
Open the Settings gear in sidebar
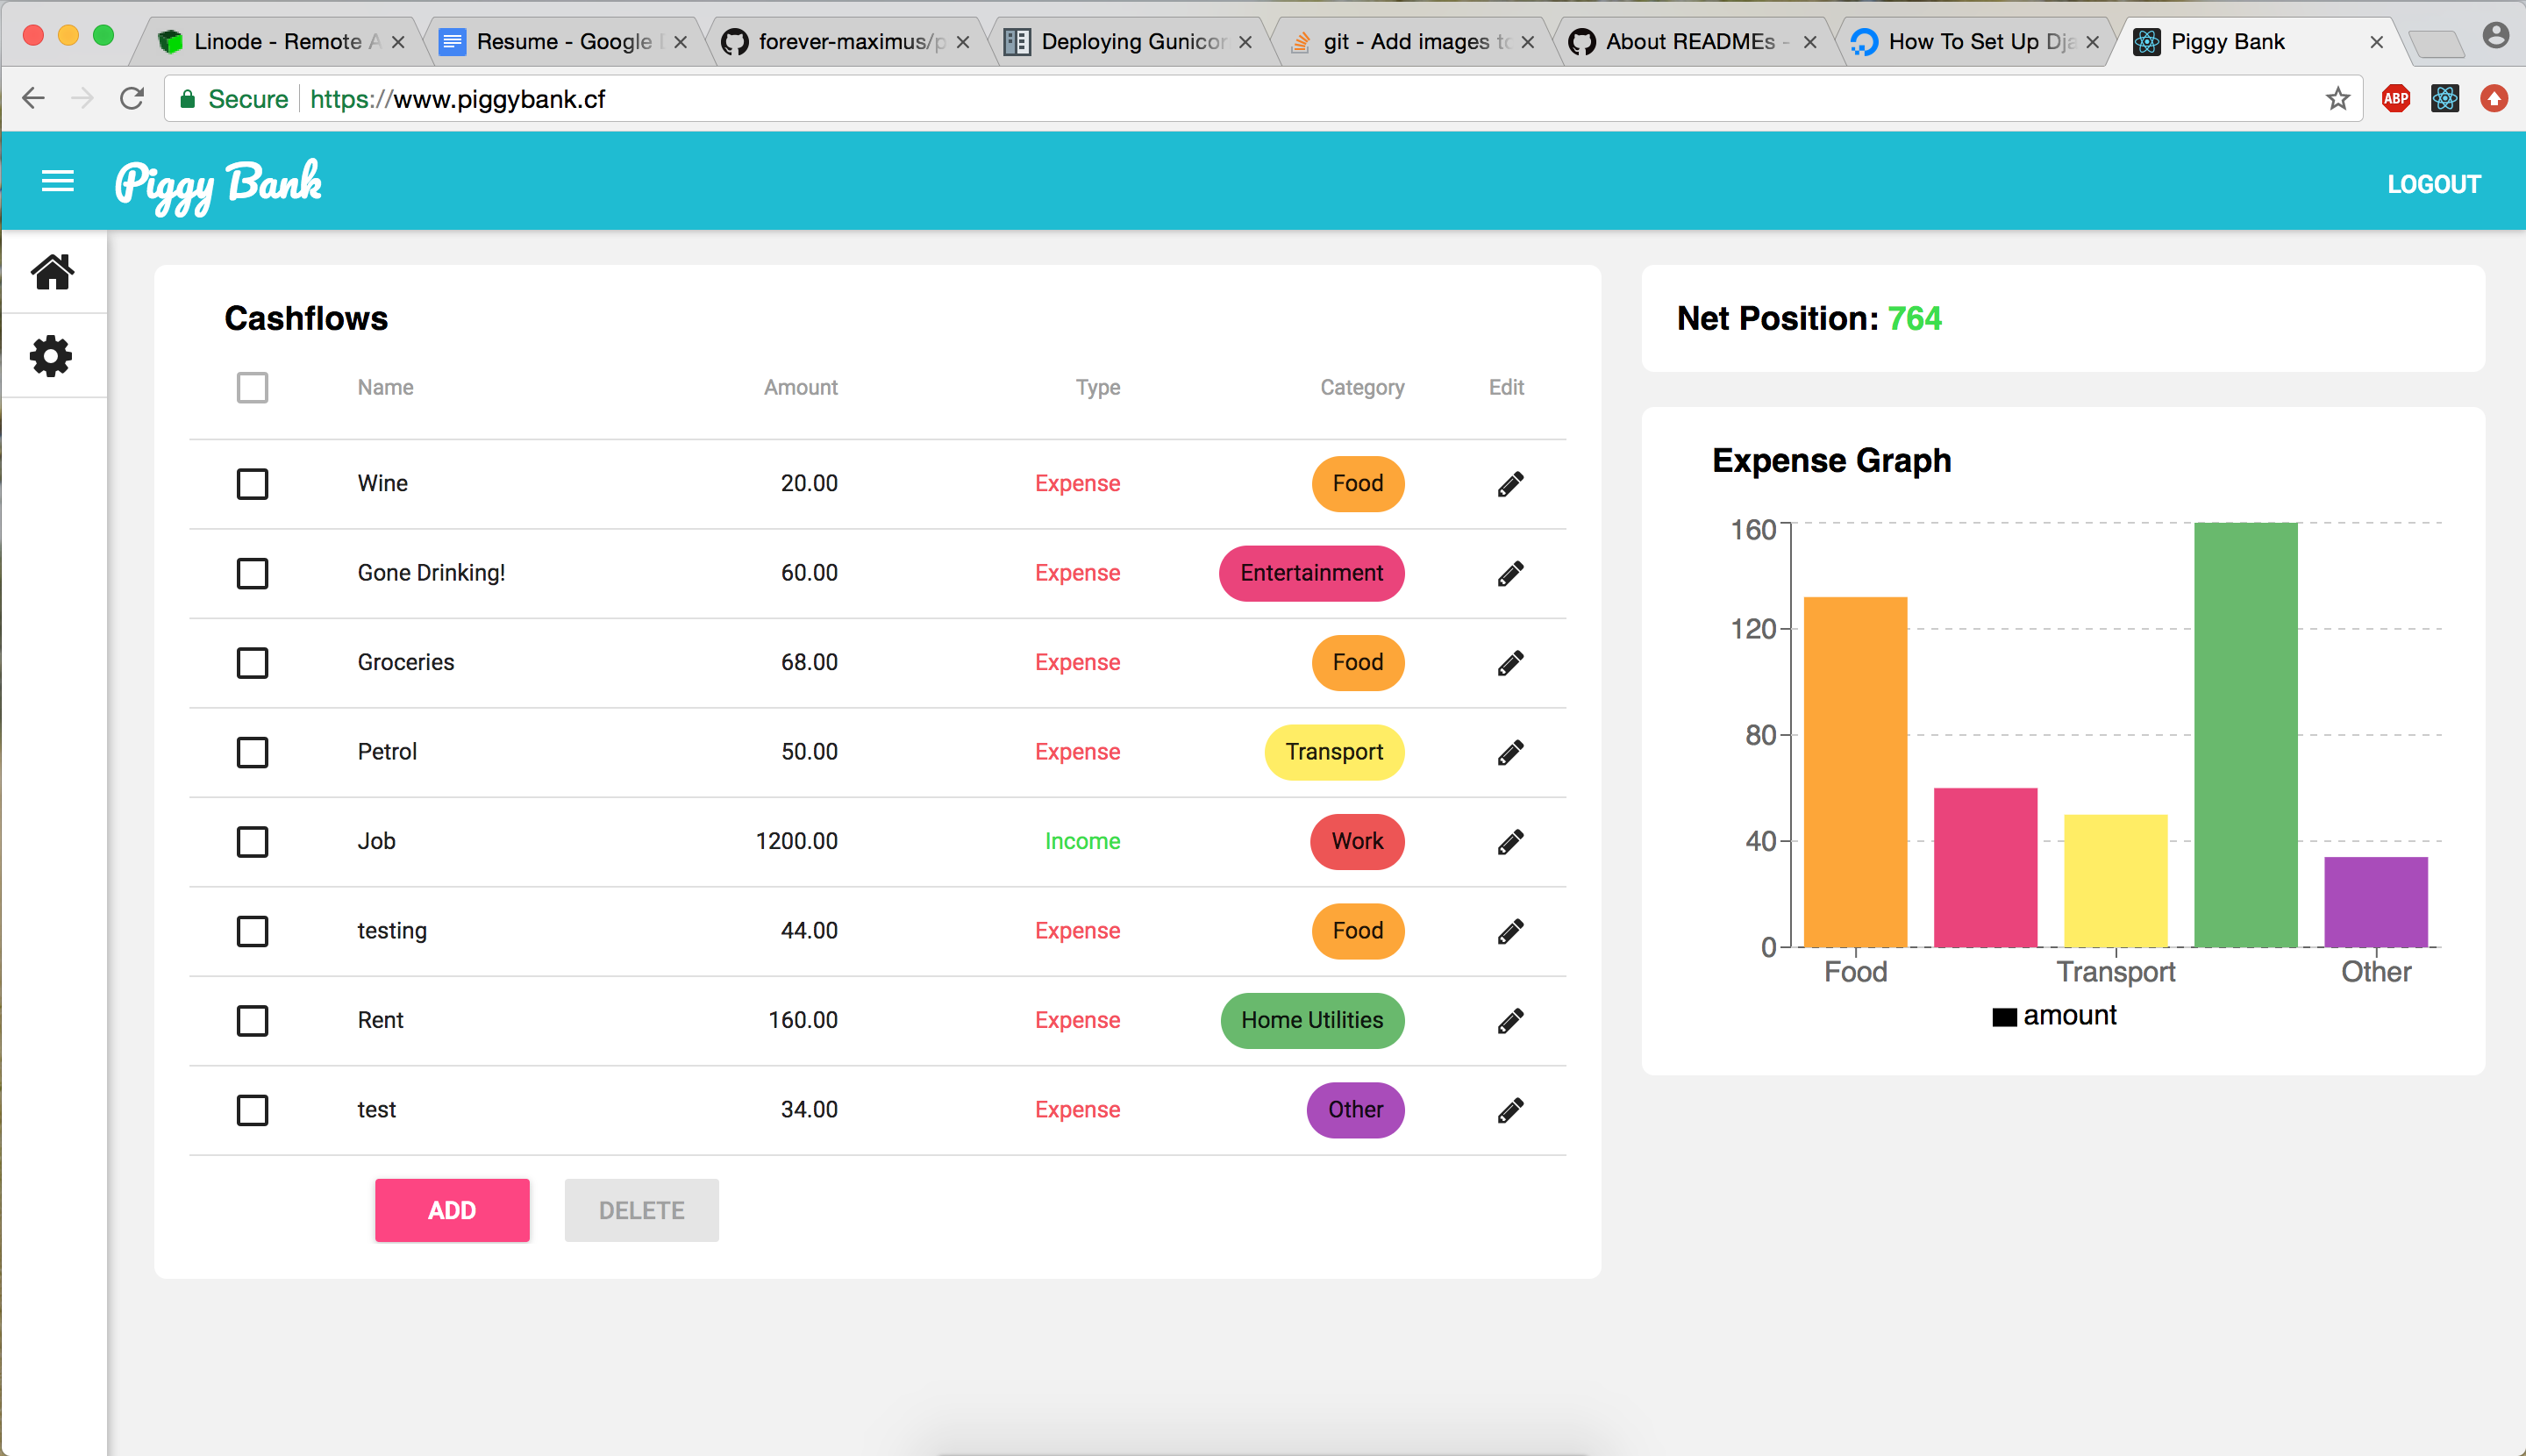tap(52, 356)
